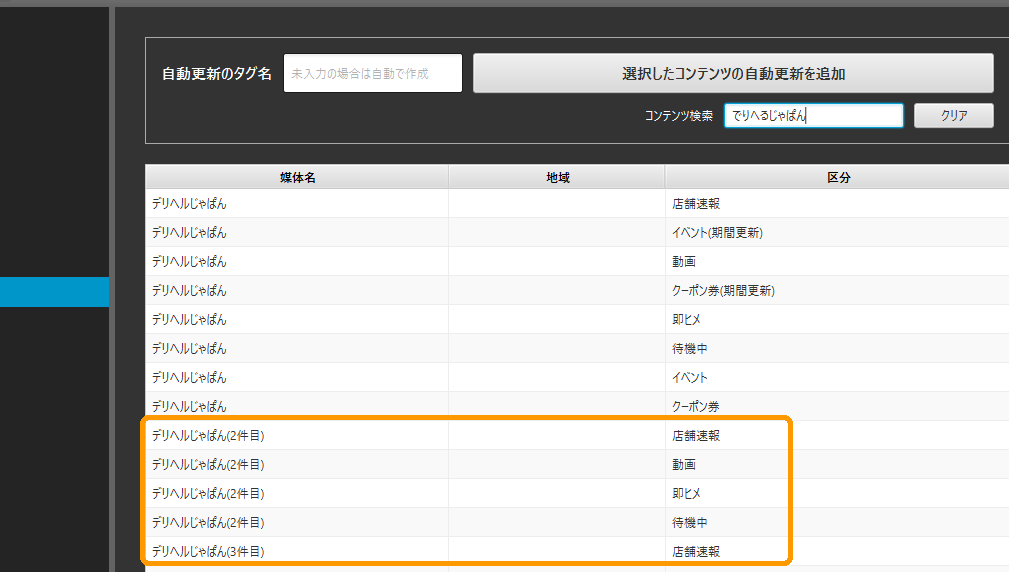Viewport: 1009px width, 572px height.
Task: Click the デリヘルじゃぱん(3件目) media name
Action: [x=208, y=551]
